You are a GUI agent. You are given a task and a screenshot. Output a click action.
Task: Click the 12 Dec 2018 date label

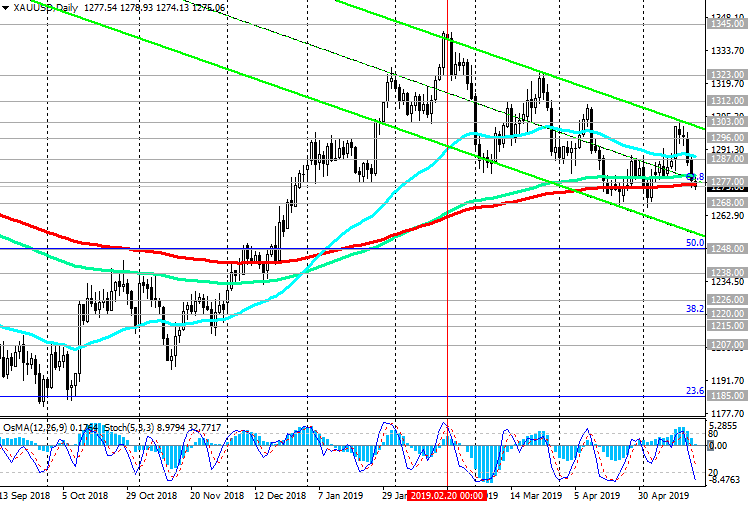(280, 495)
